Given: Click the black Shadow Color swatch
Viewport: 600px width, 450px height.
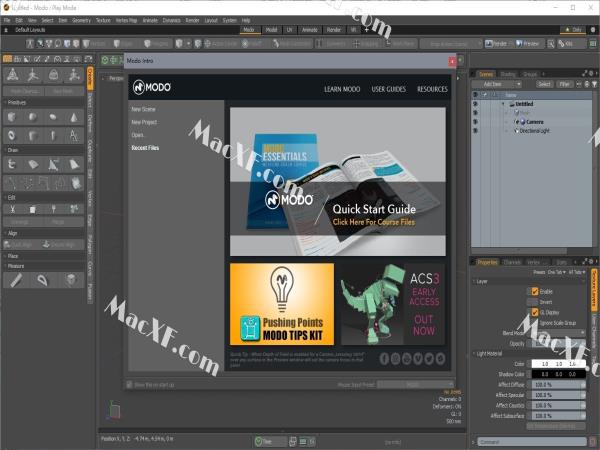Looking at the screenshot, I should pyautogui.click(x=558, y=374).
